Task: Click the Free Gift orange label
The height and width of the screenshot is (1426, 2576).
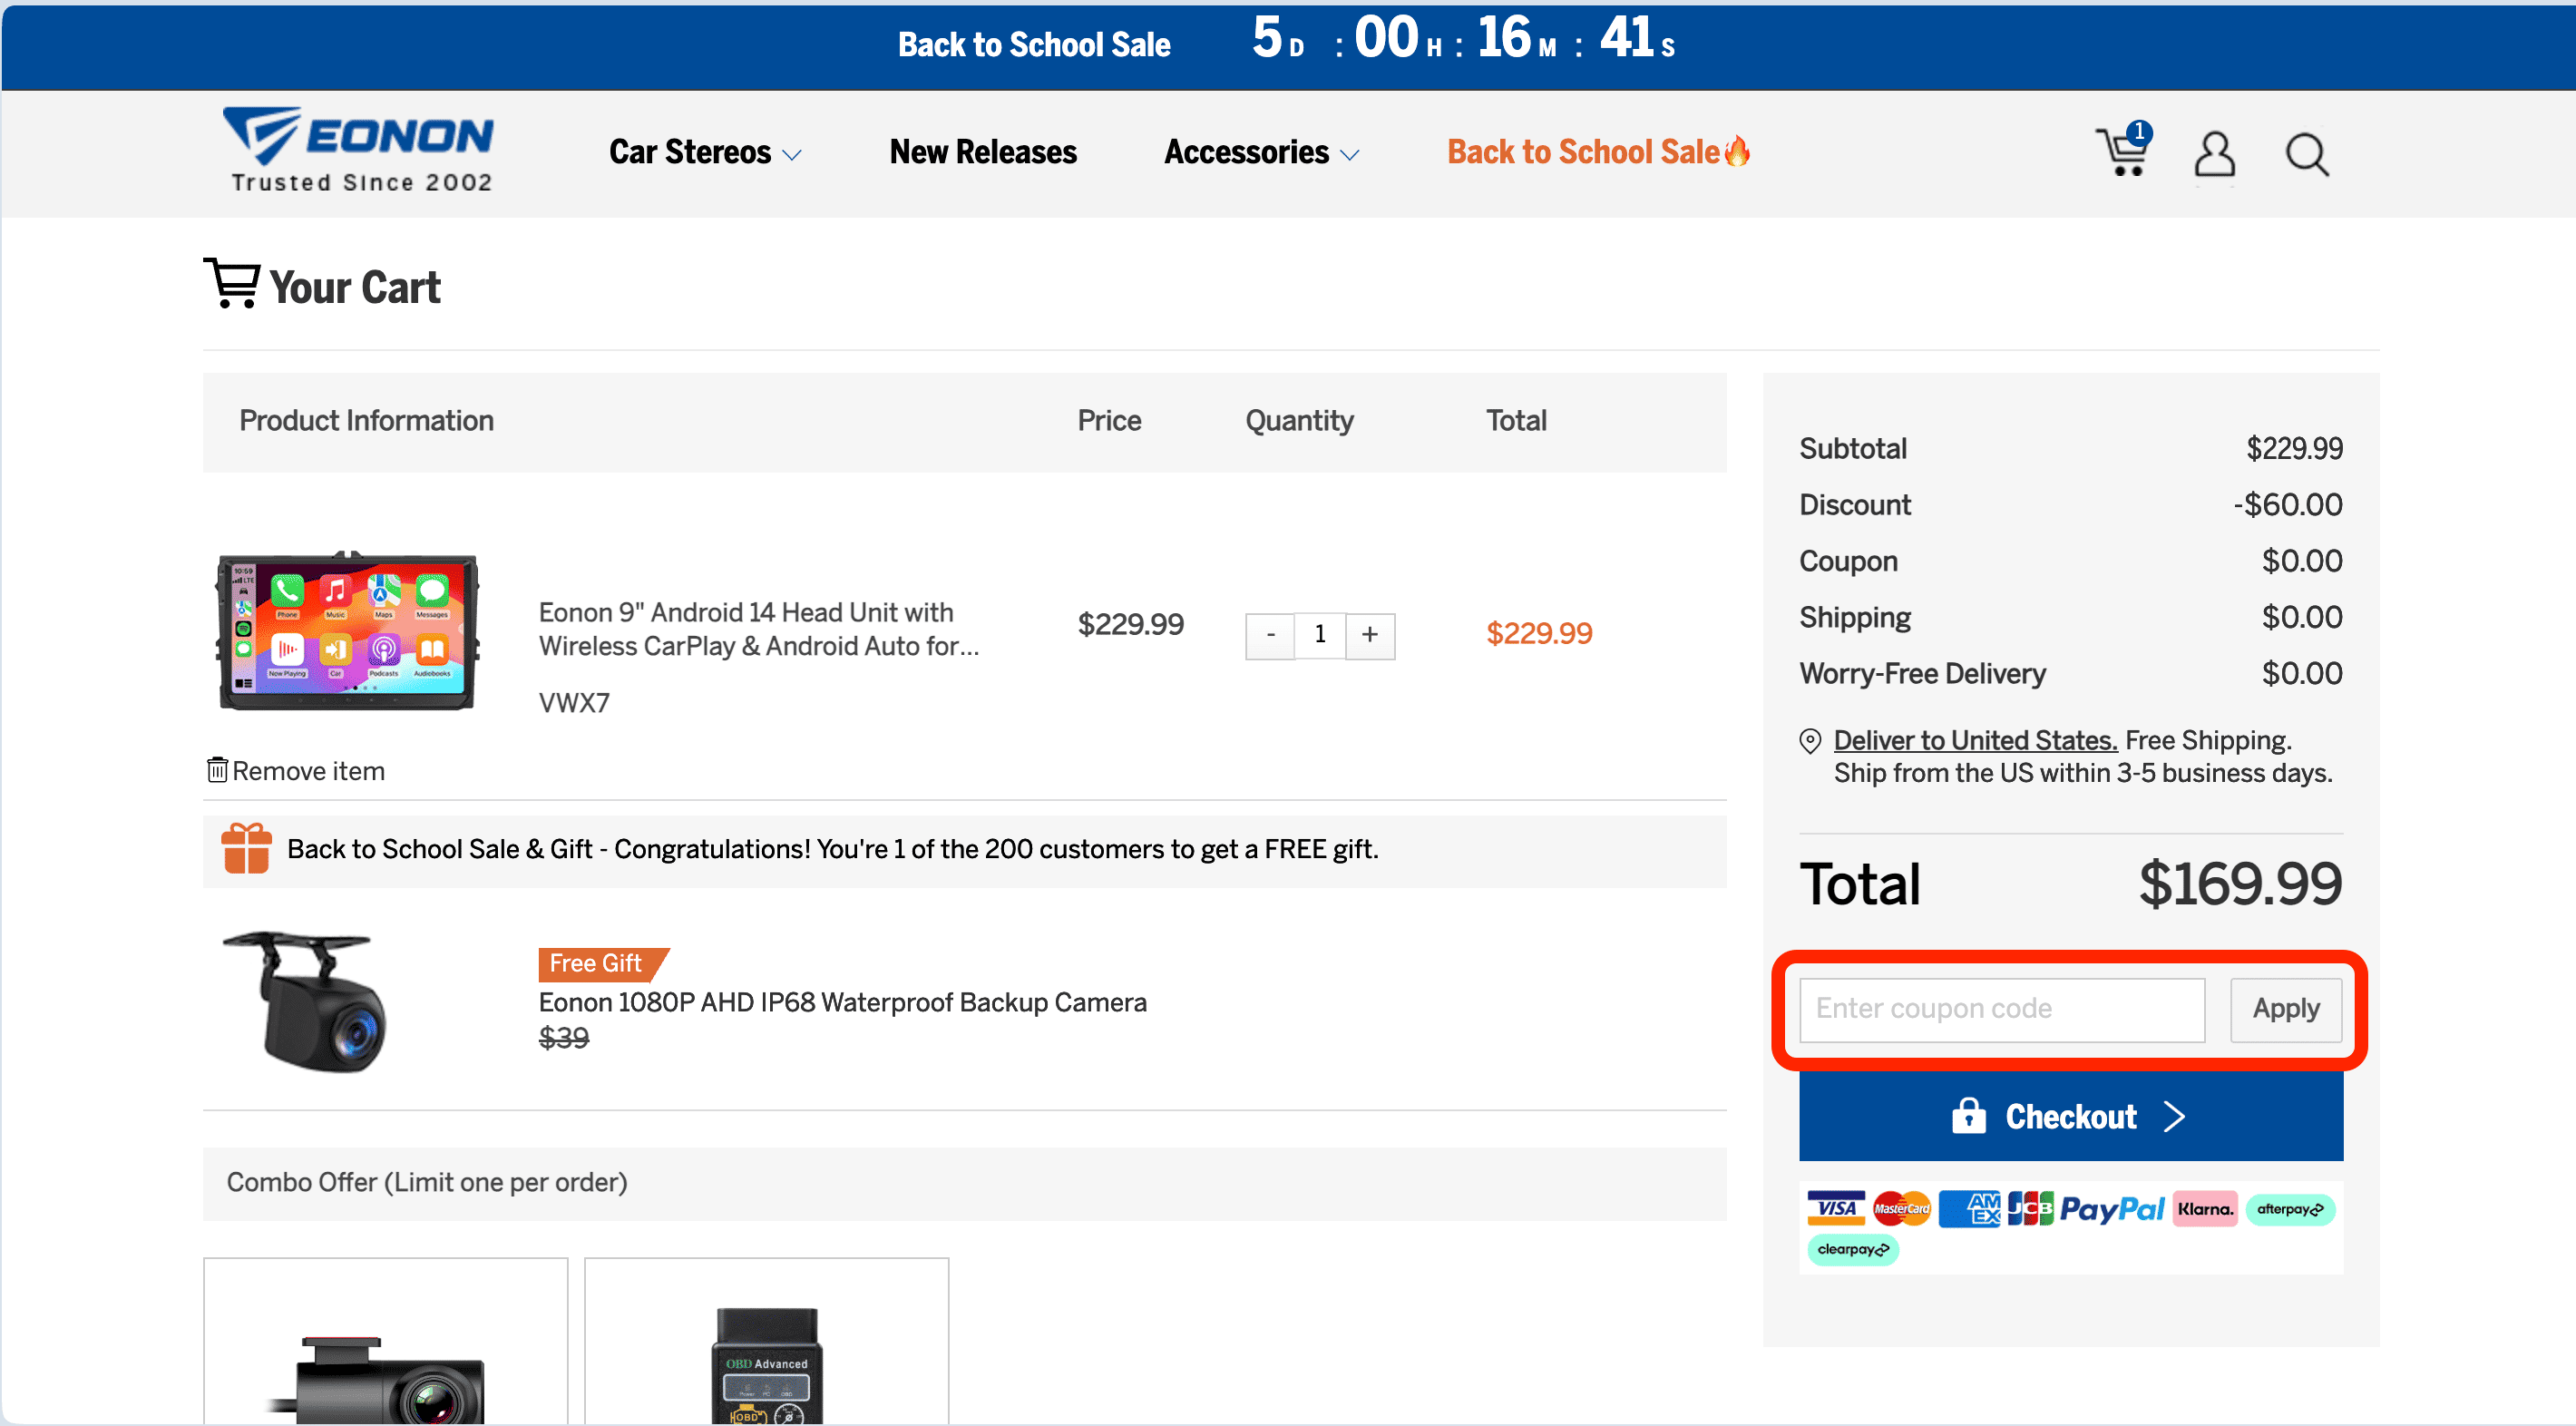Action: point(602,963)
